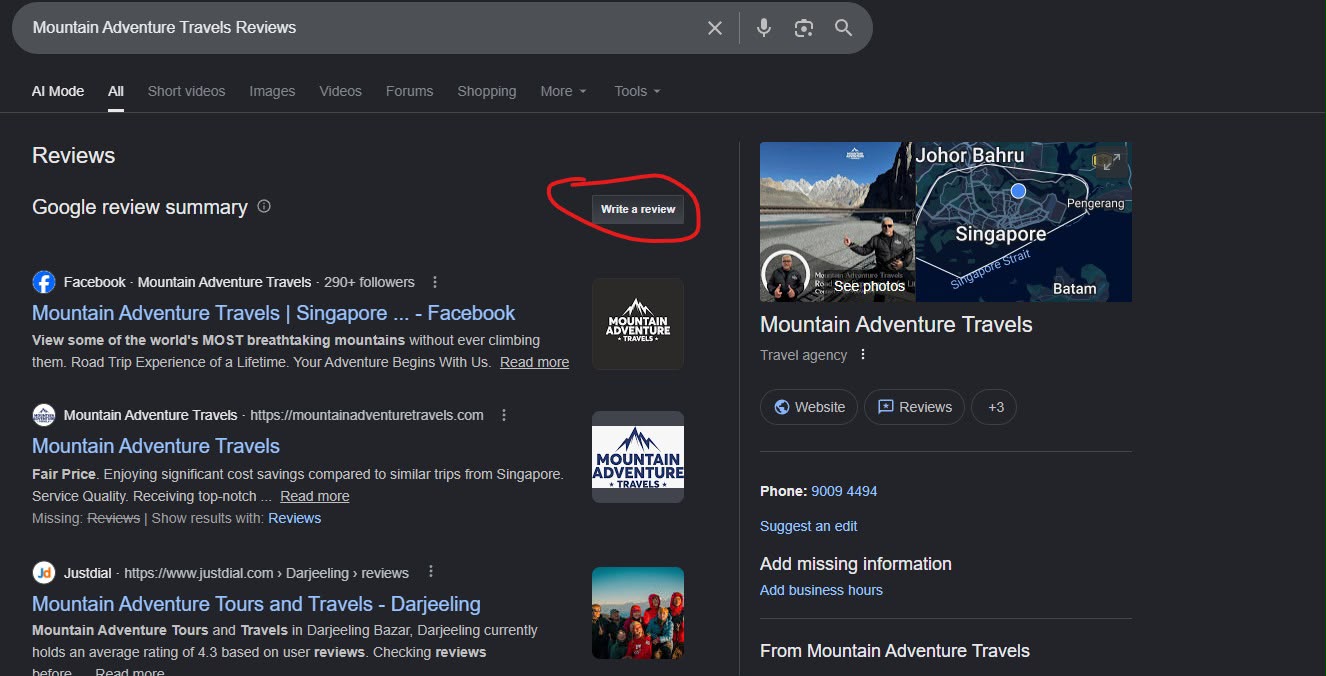Click the globe icon in the Website button
The image size is (1326, 676).
(x=781, y=407)
